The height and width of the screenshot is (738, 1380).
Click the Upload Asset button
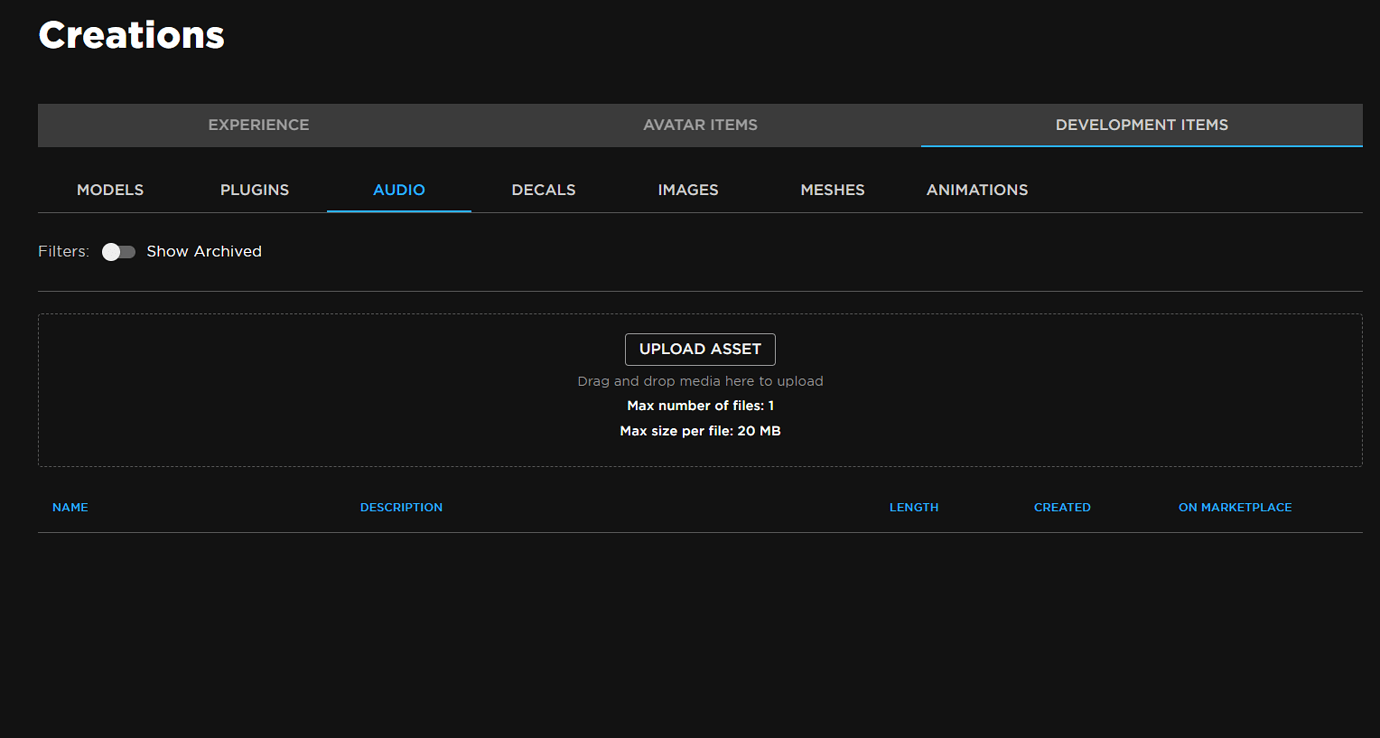coord(700,349)
